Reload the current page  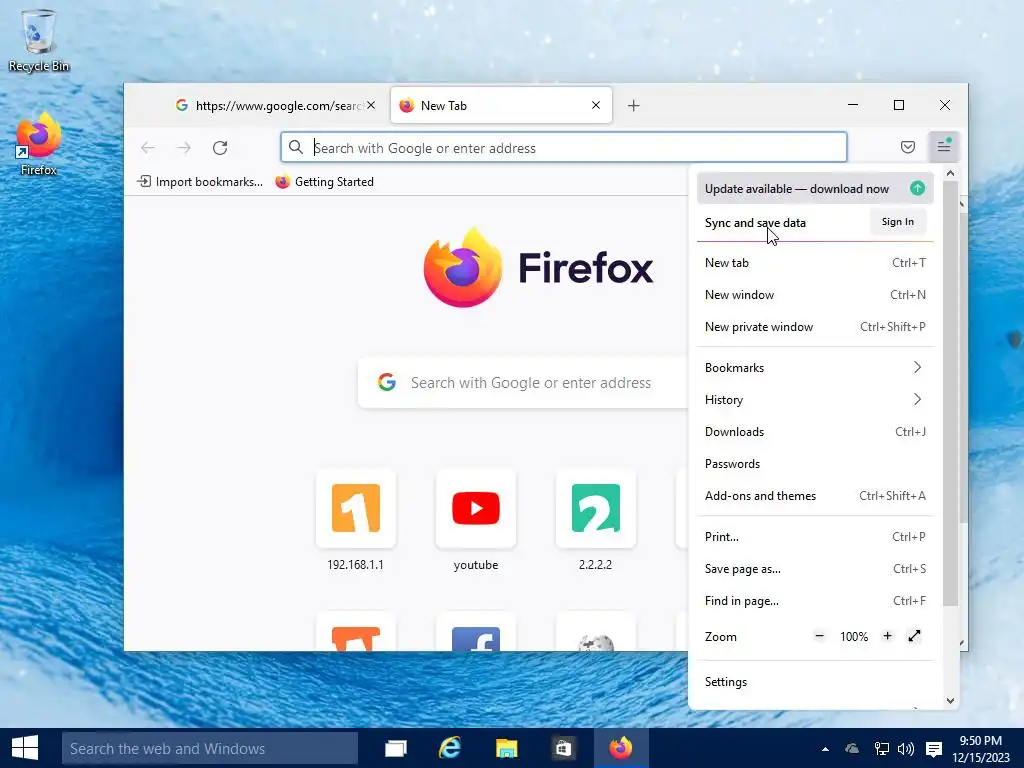[220, 148]
